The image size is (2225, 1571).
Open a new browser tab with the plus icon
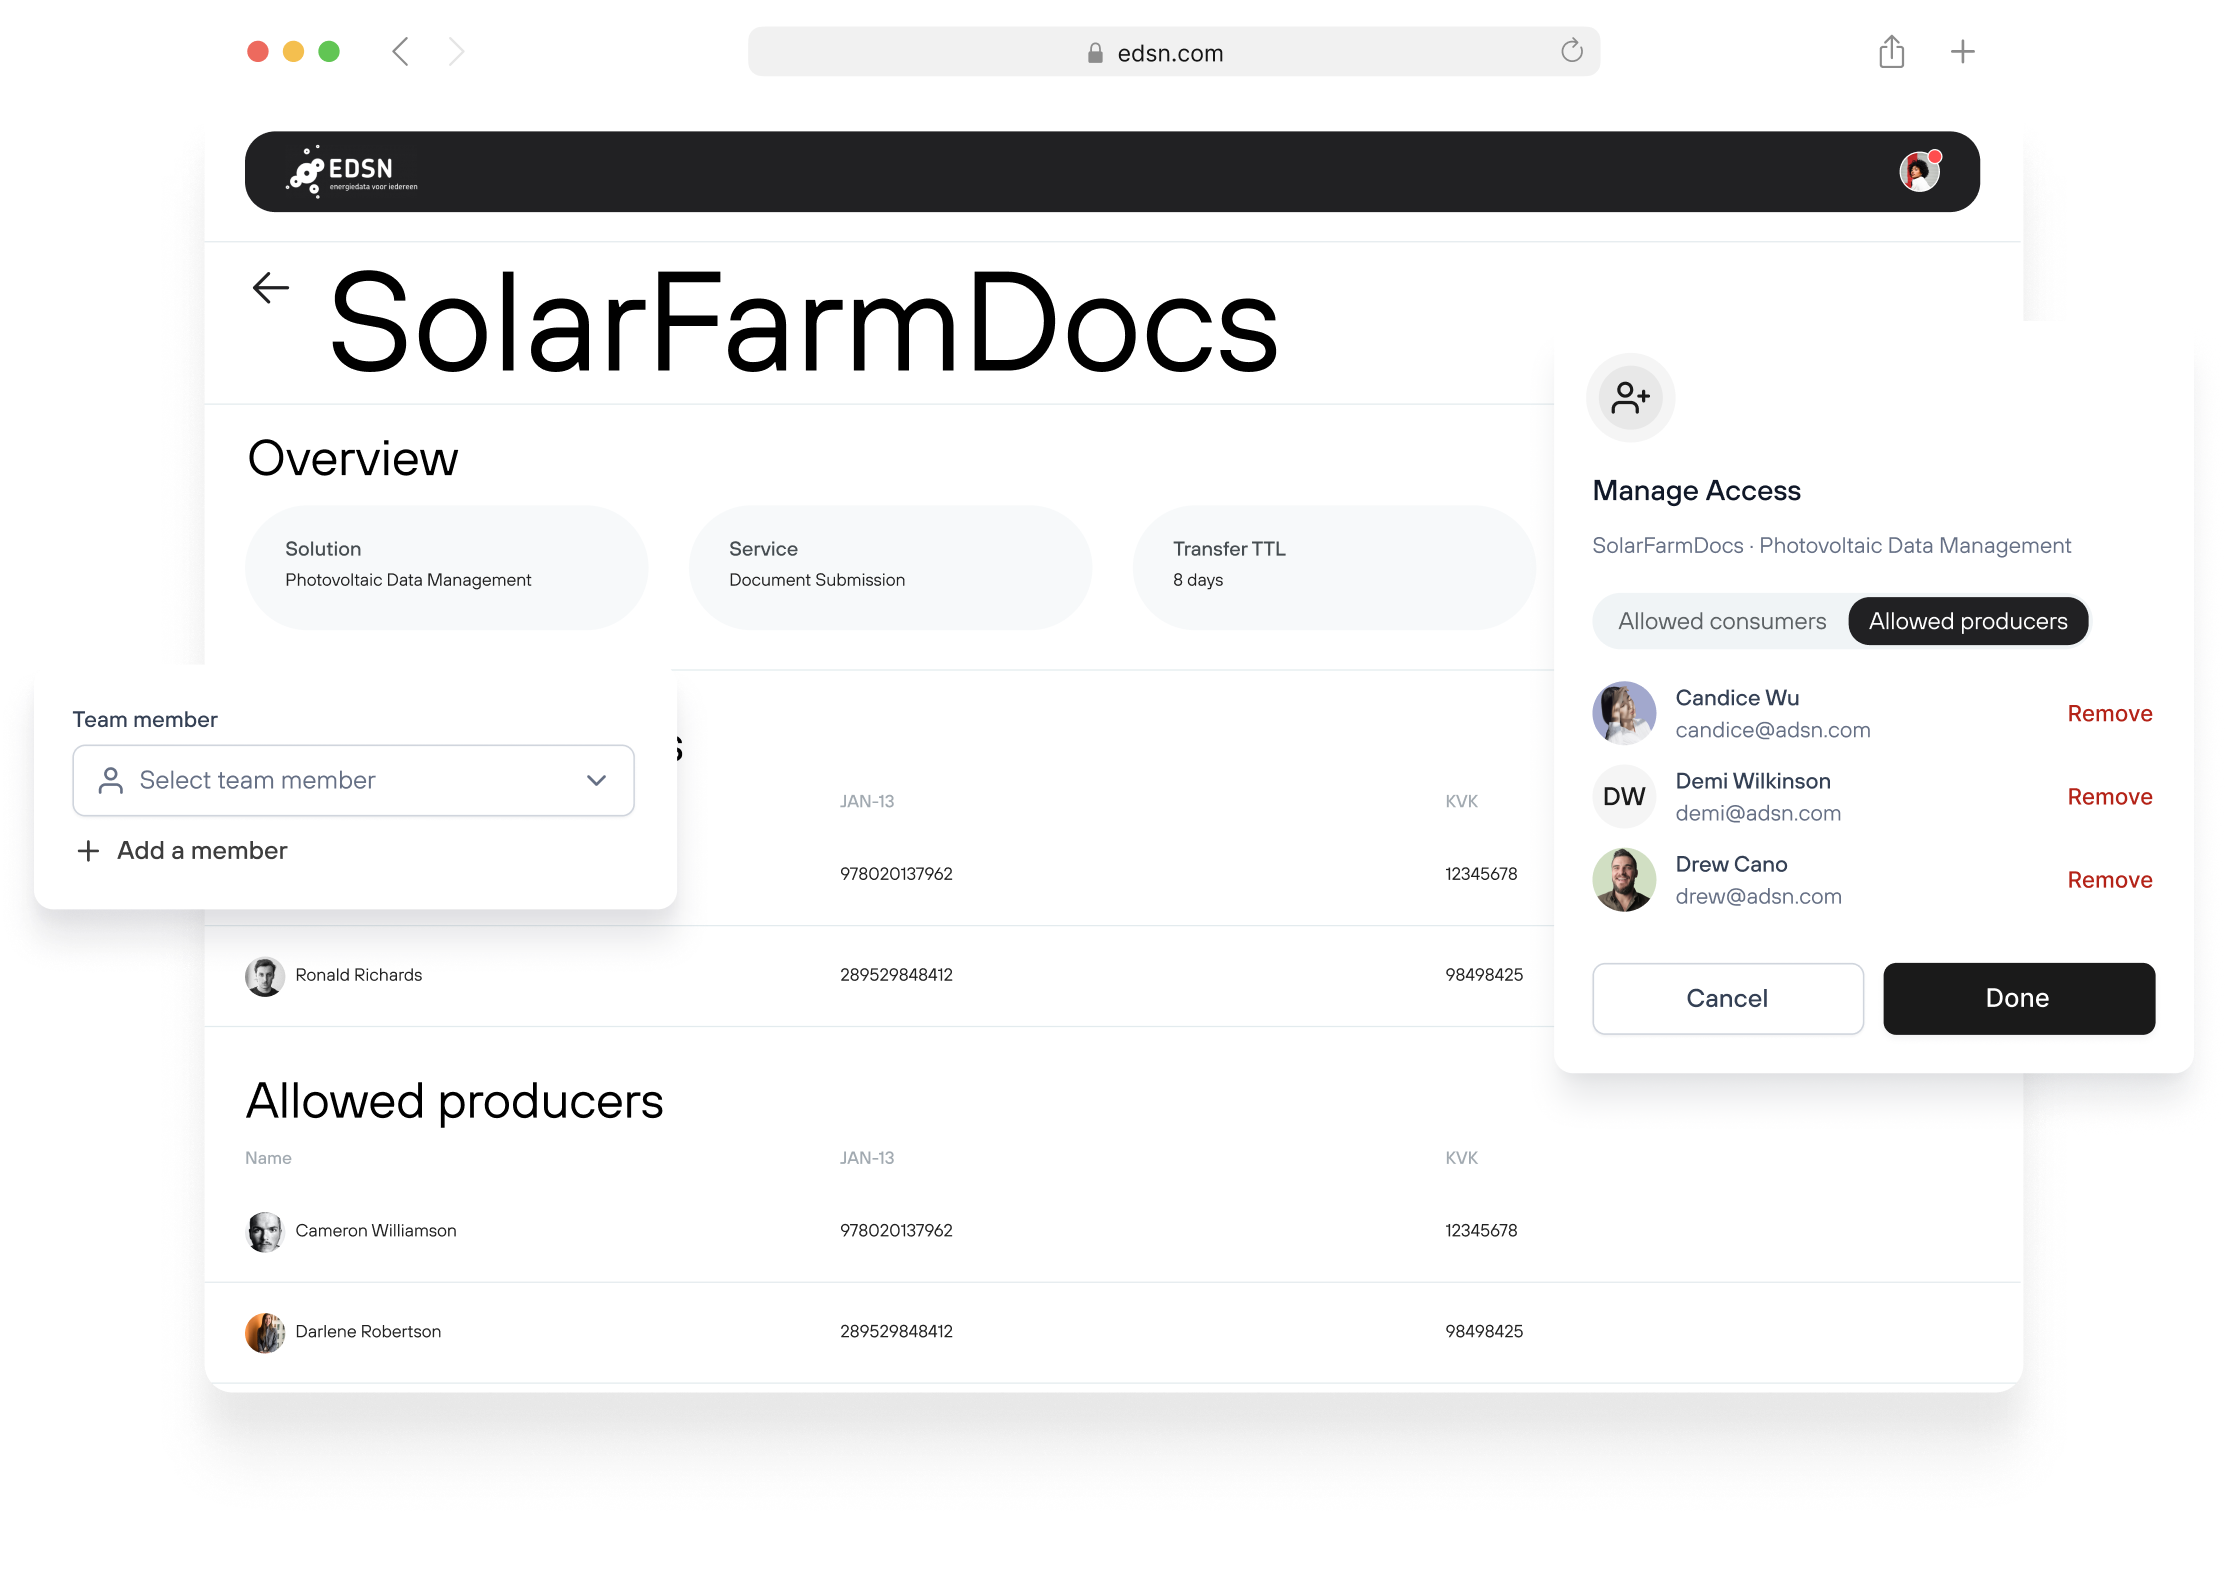1962,52
